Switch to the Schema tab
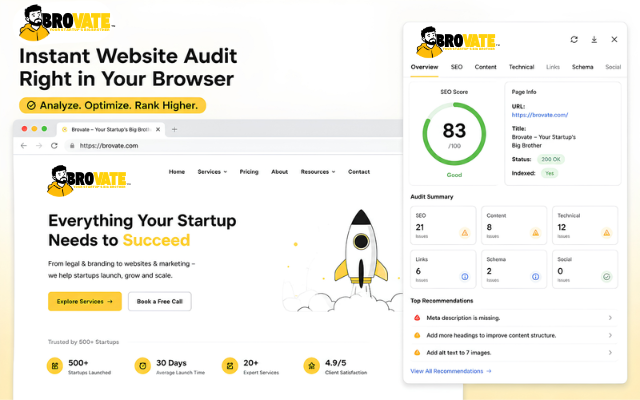The image size is (640, 400). pyautogui.click(x=582, y=67)
